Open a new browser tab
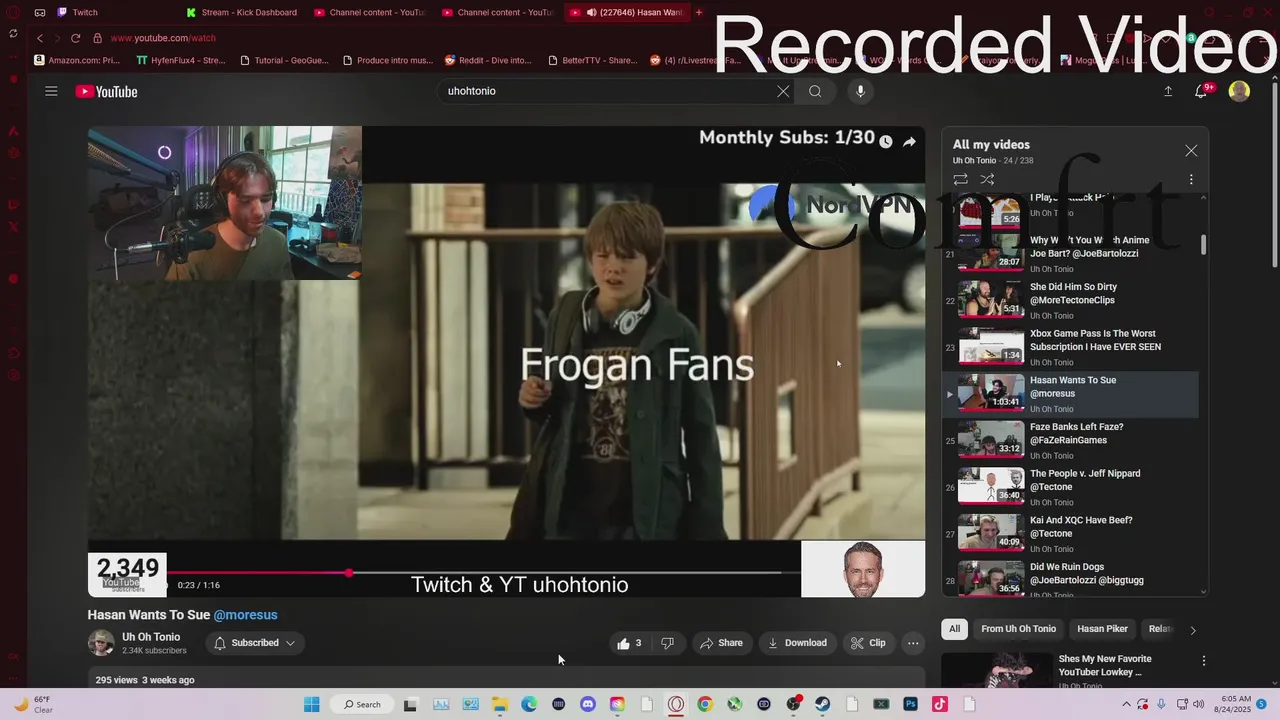1280x720 pixels. 699,12
